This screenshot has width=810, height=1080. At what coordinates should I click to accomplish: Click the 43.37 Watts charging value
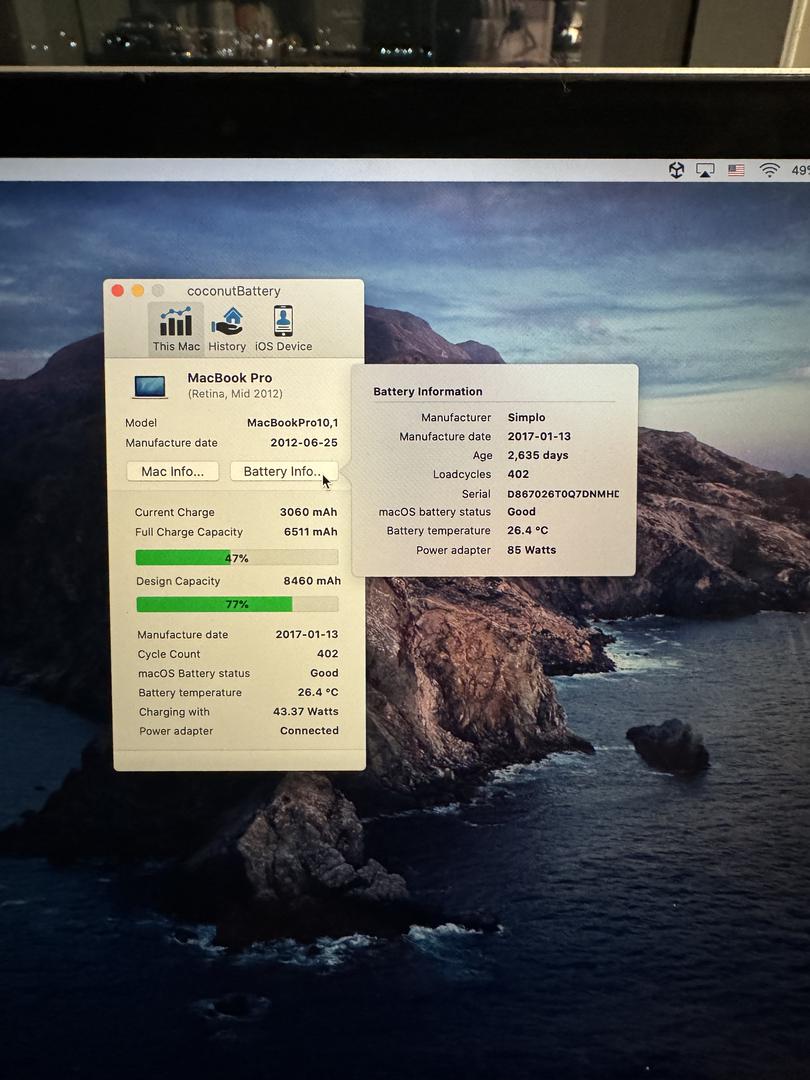(306, 712)
